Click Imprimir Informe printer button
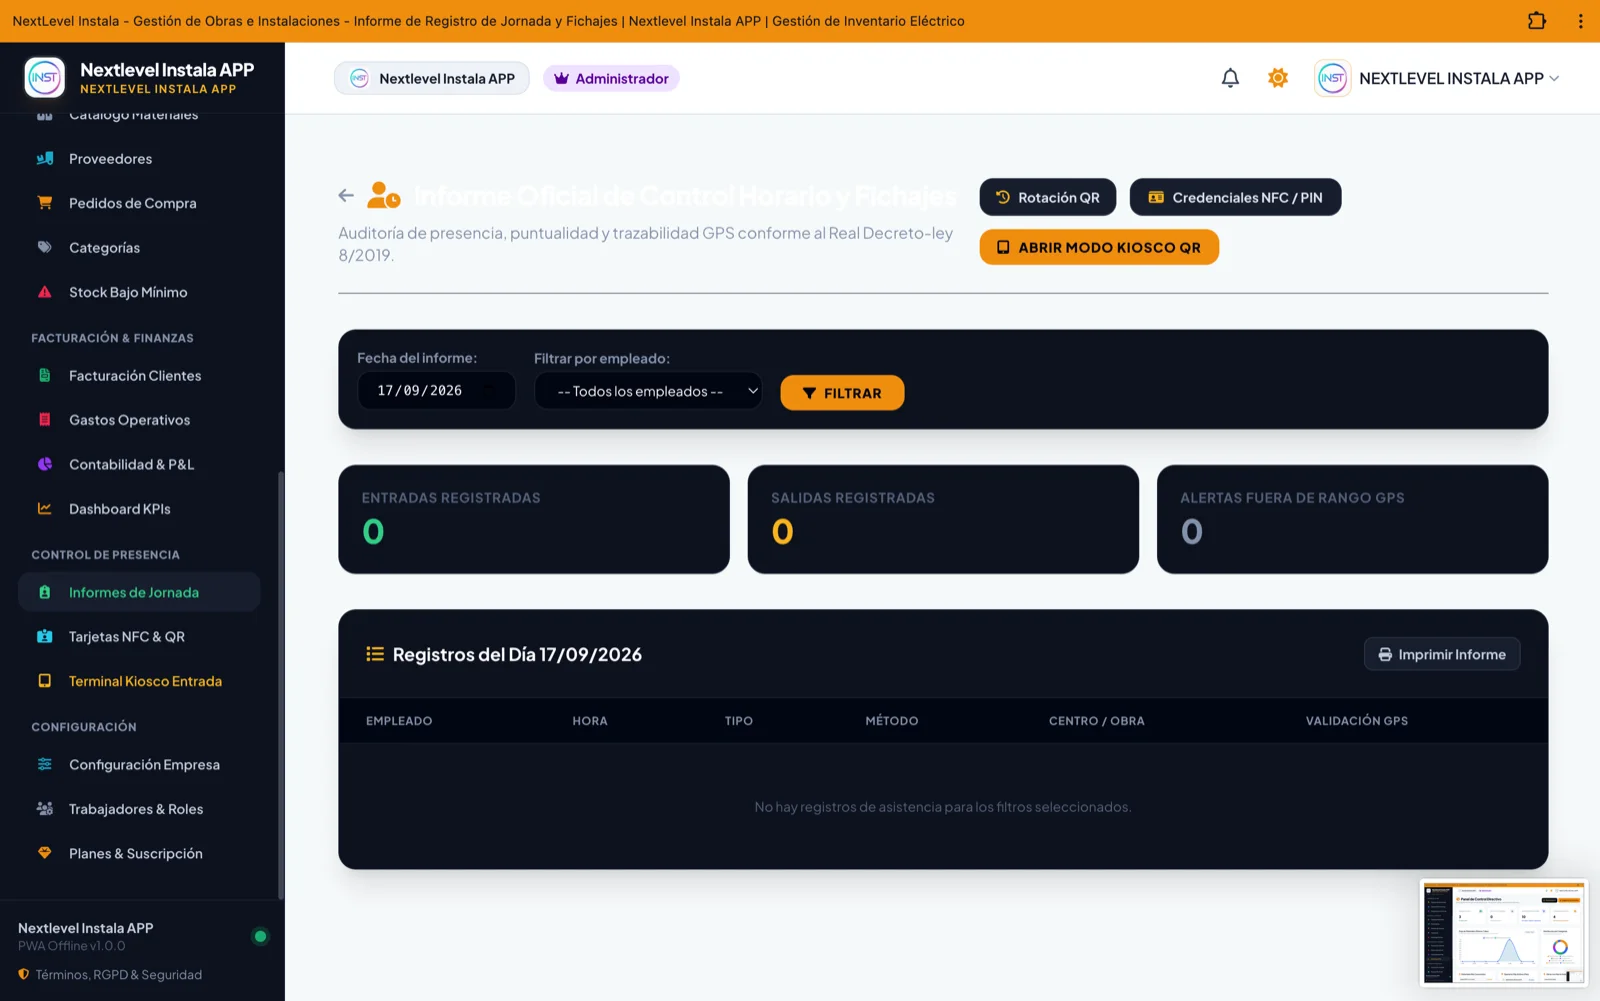 coord(1442,654)
